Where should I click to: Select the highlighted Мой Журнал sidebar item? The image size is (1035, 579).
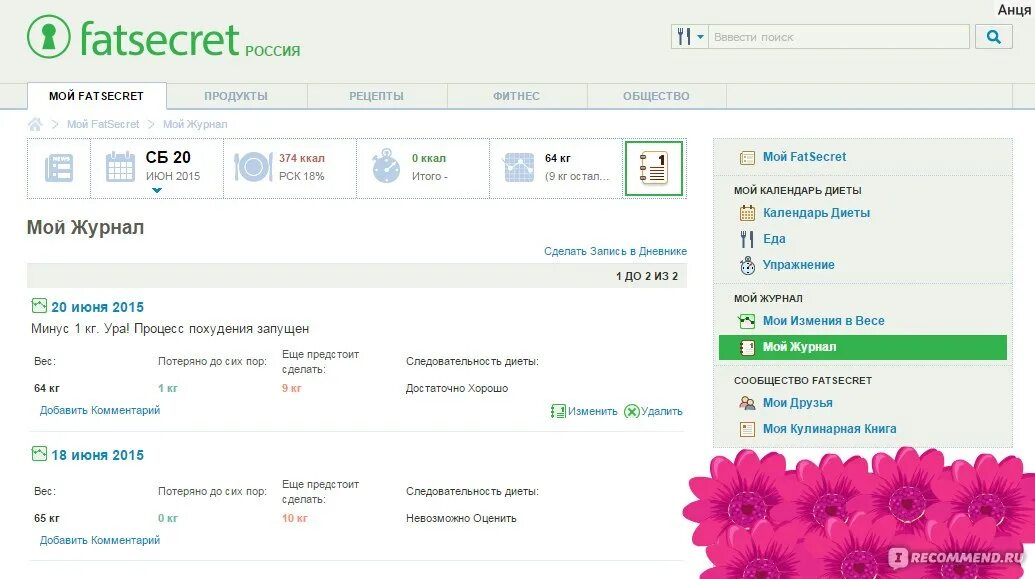point(863,347)
